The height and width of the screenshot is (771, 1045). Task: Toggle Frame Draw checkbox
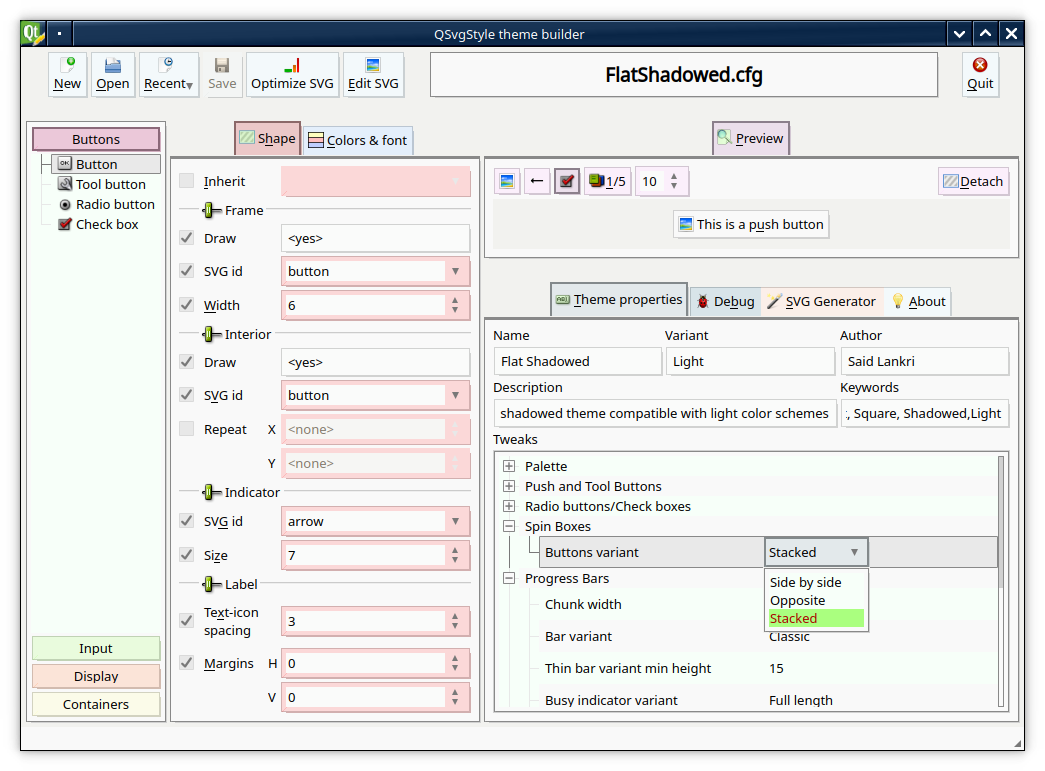(x=187, y=238)
